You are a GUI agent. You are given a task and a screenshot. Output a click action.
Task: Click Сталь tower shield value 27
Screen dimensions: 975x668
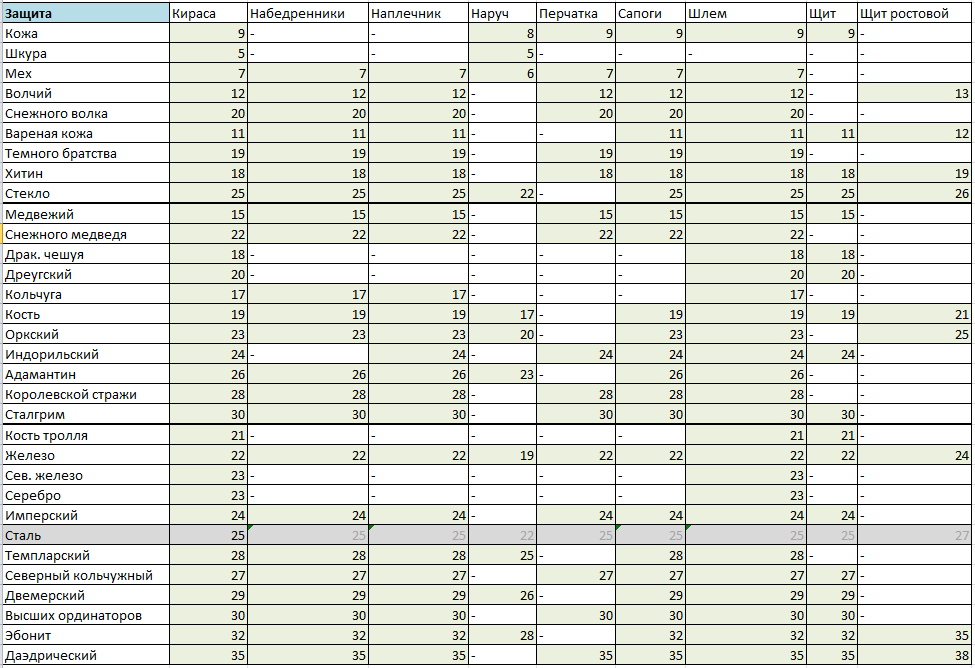[914, 535]
